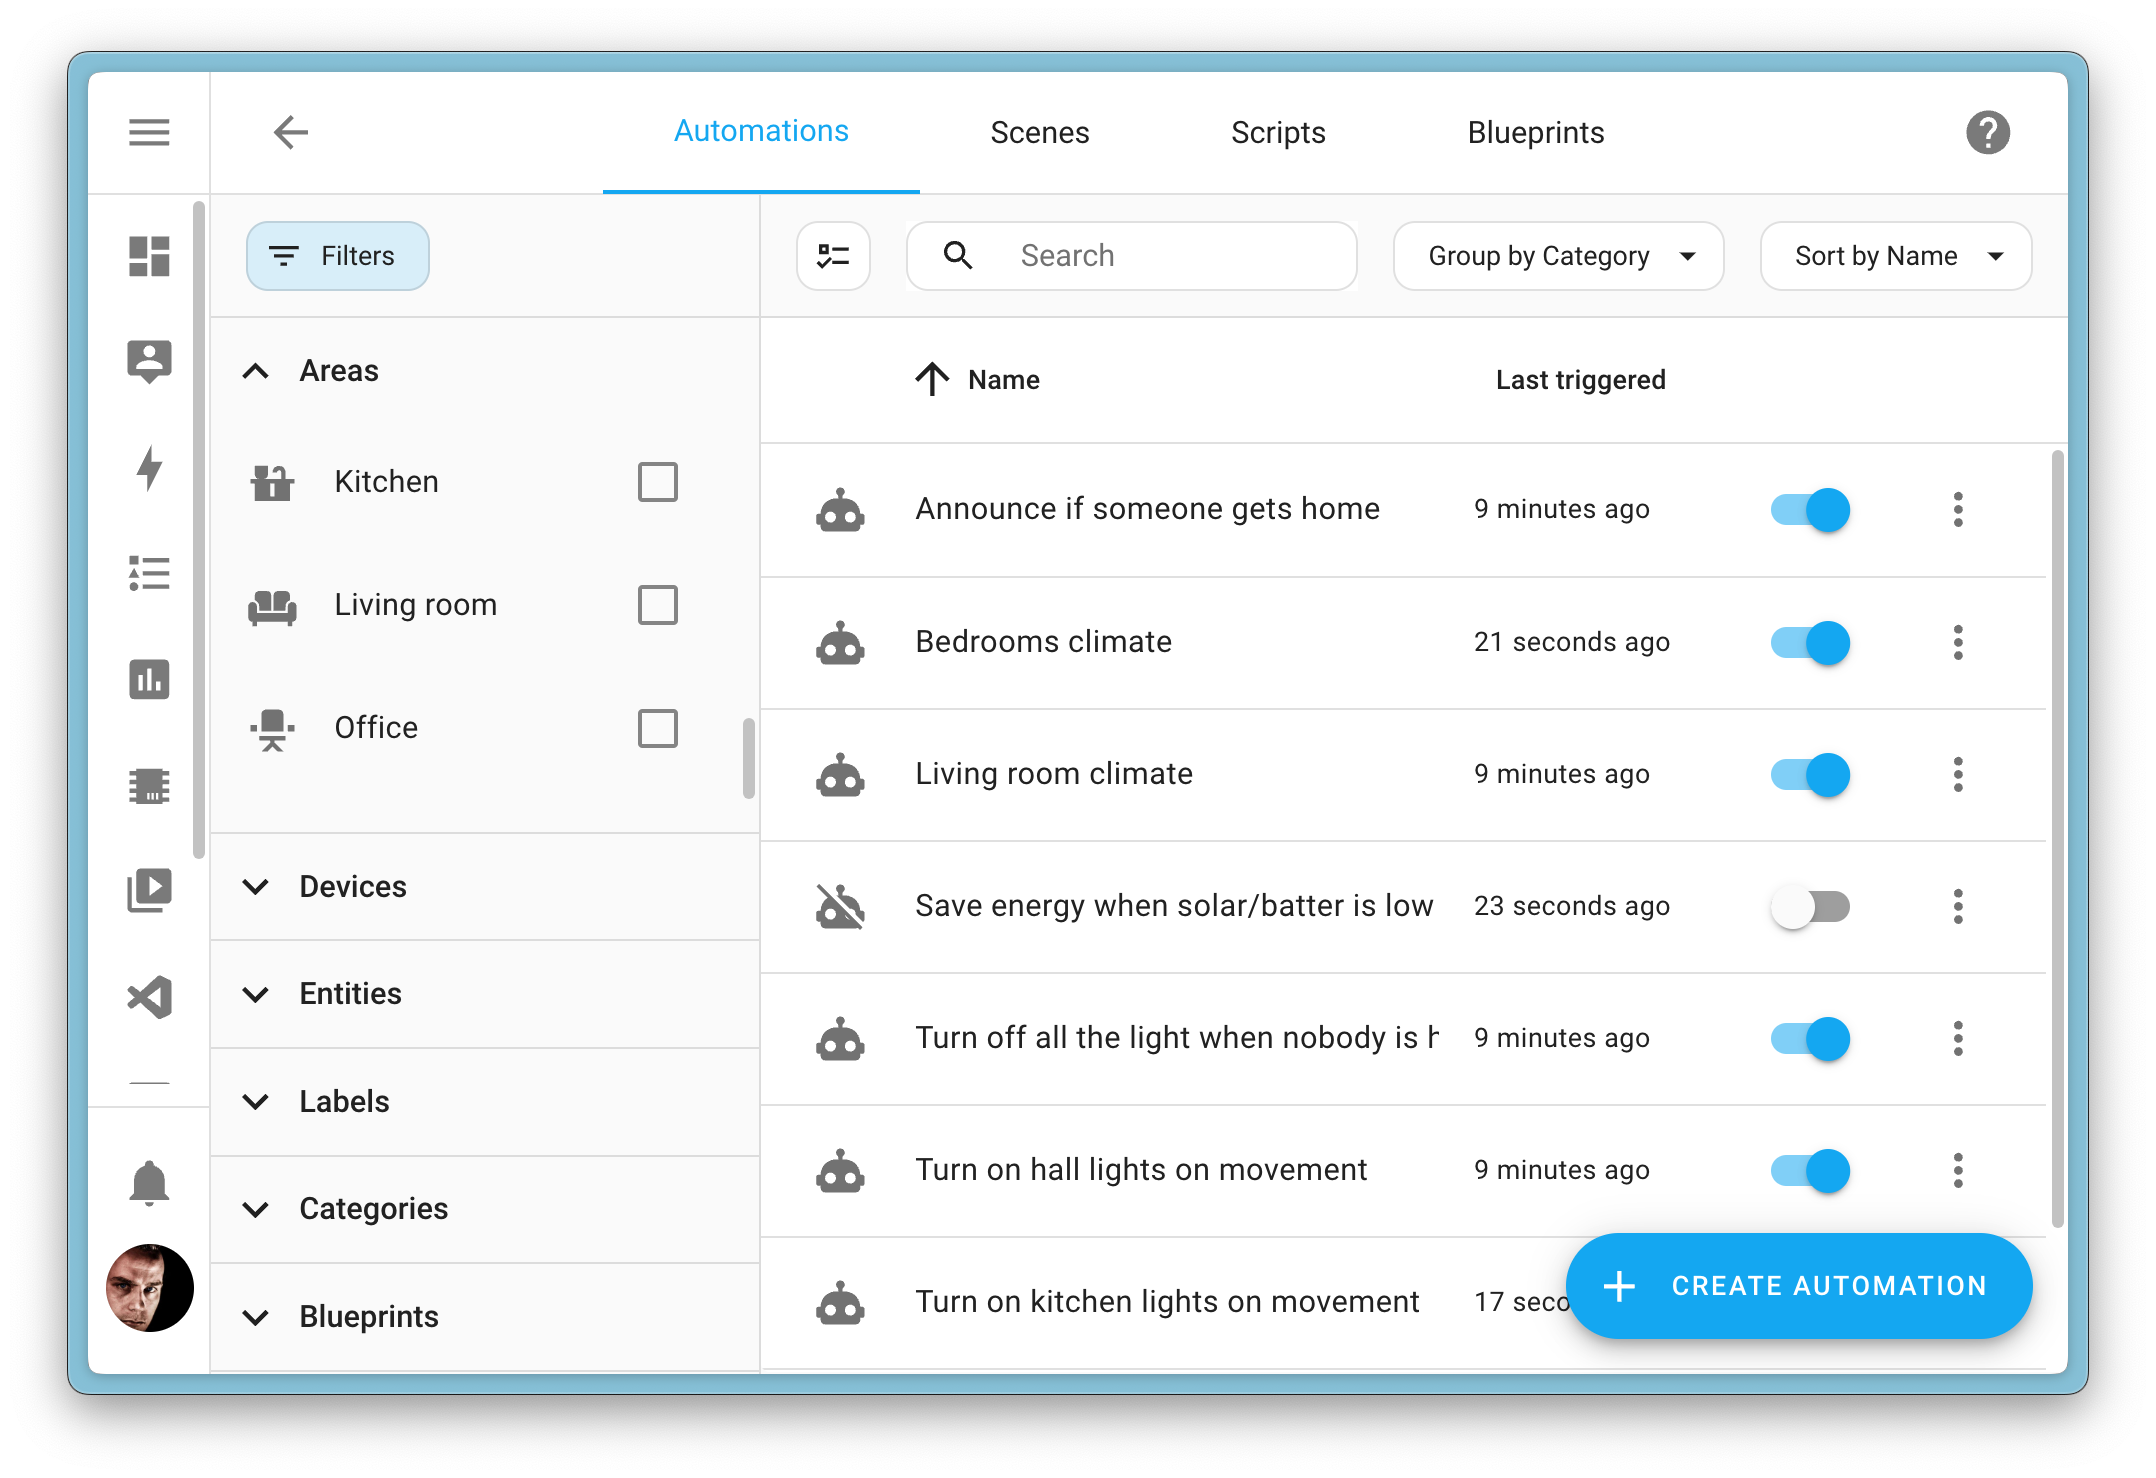Image resolution: width=2156 pixels, height=1478 pixels.
Task: Select the Kitchen area checkbox
Action: click(x=659, y=482)
